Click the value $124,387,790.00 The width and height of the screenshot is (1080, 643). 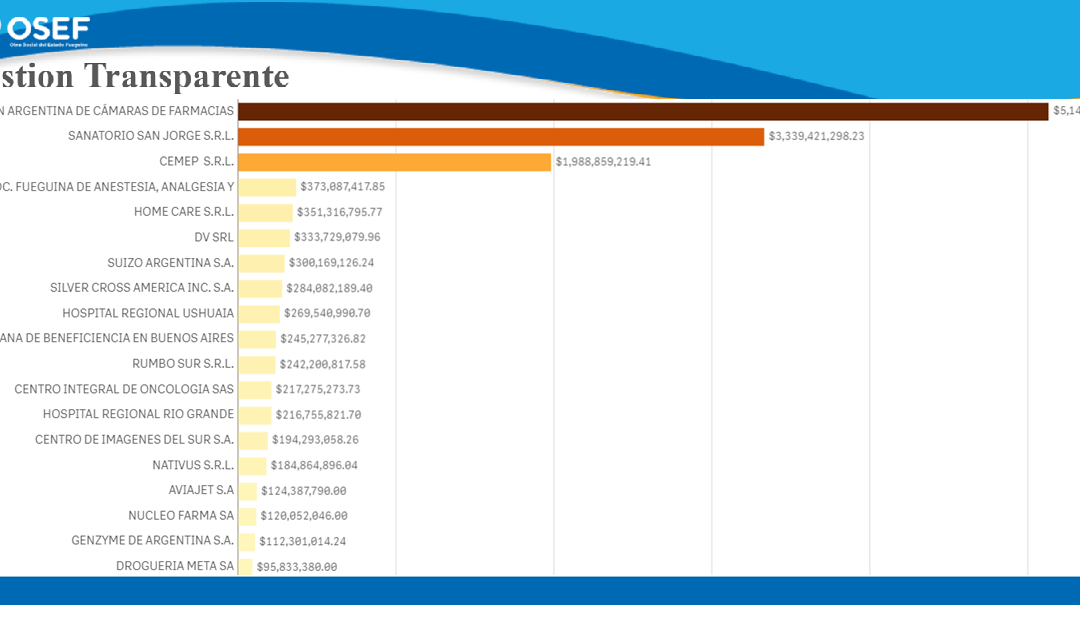point(304,491)
